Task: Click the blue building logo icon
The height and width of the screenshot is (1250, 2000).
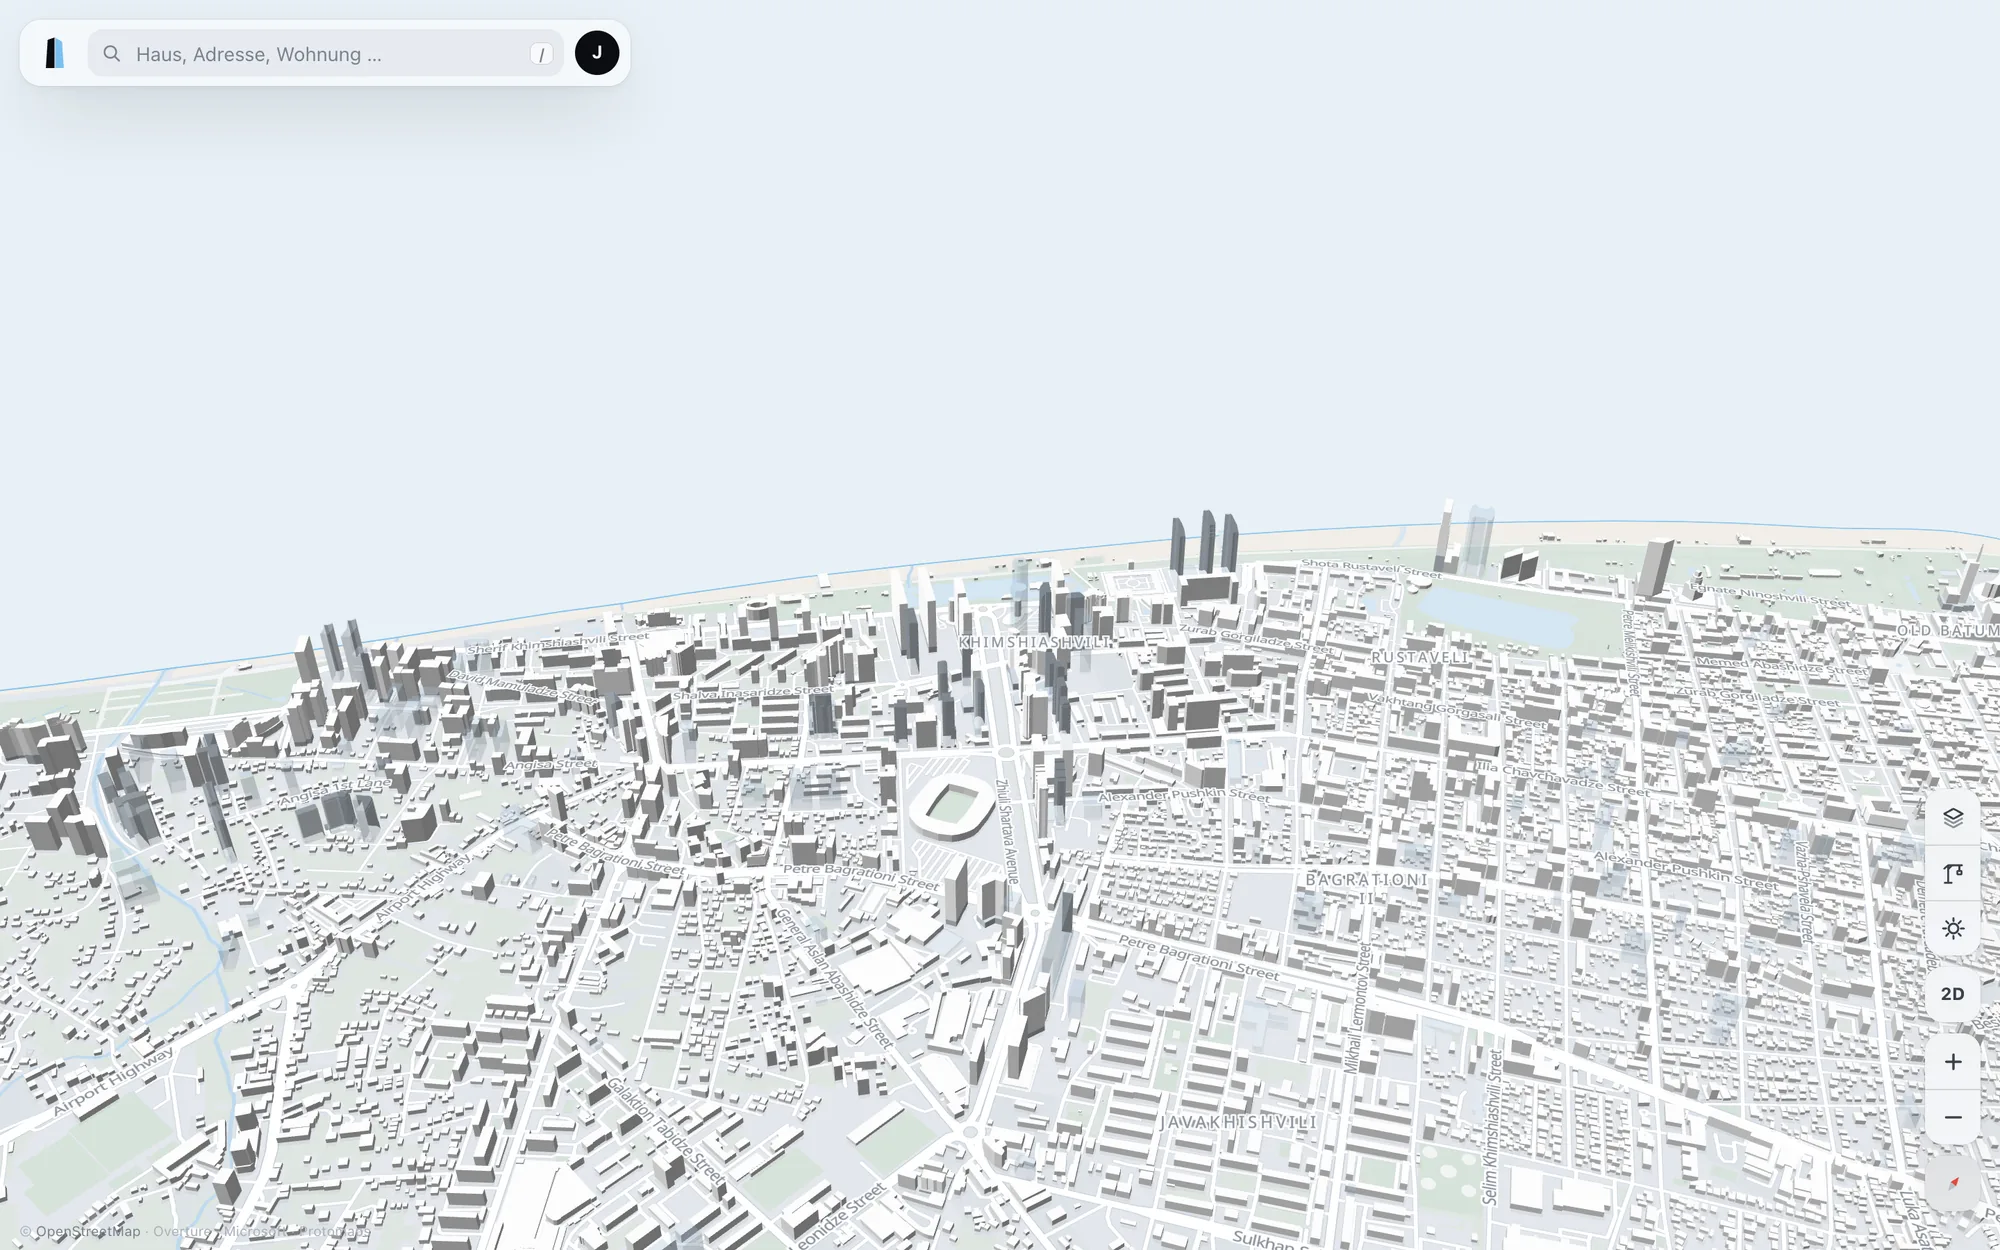Action: click(x=55, y=53)
